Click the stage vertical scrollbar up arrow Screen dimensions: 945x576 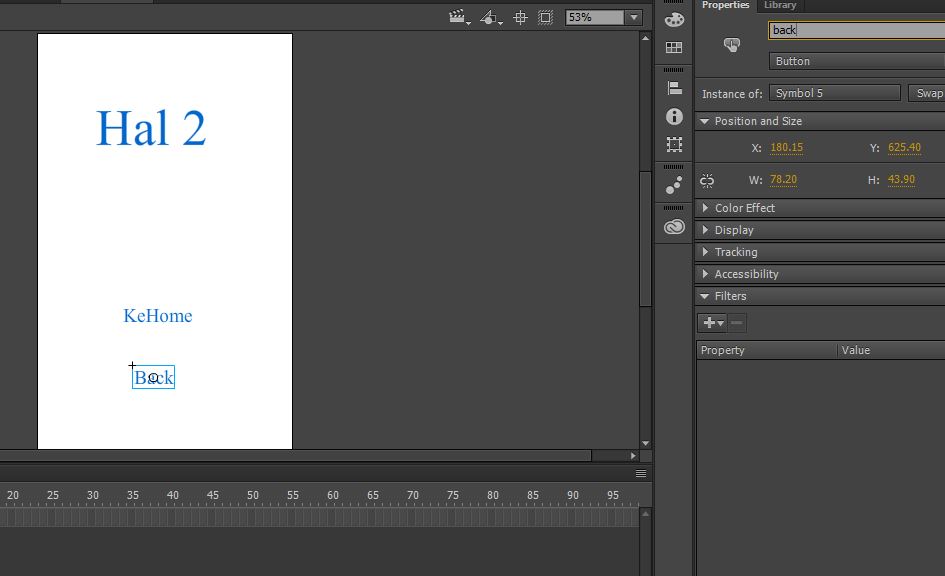click(645, 38)
